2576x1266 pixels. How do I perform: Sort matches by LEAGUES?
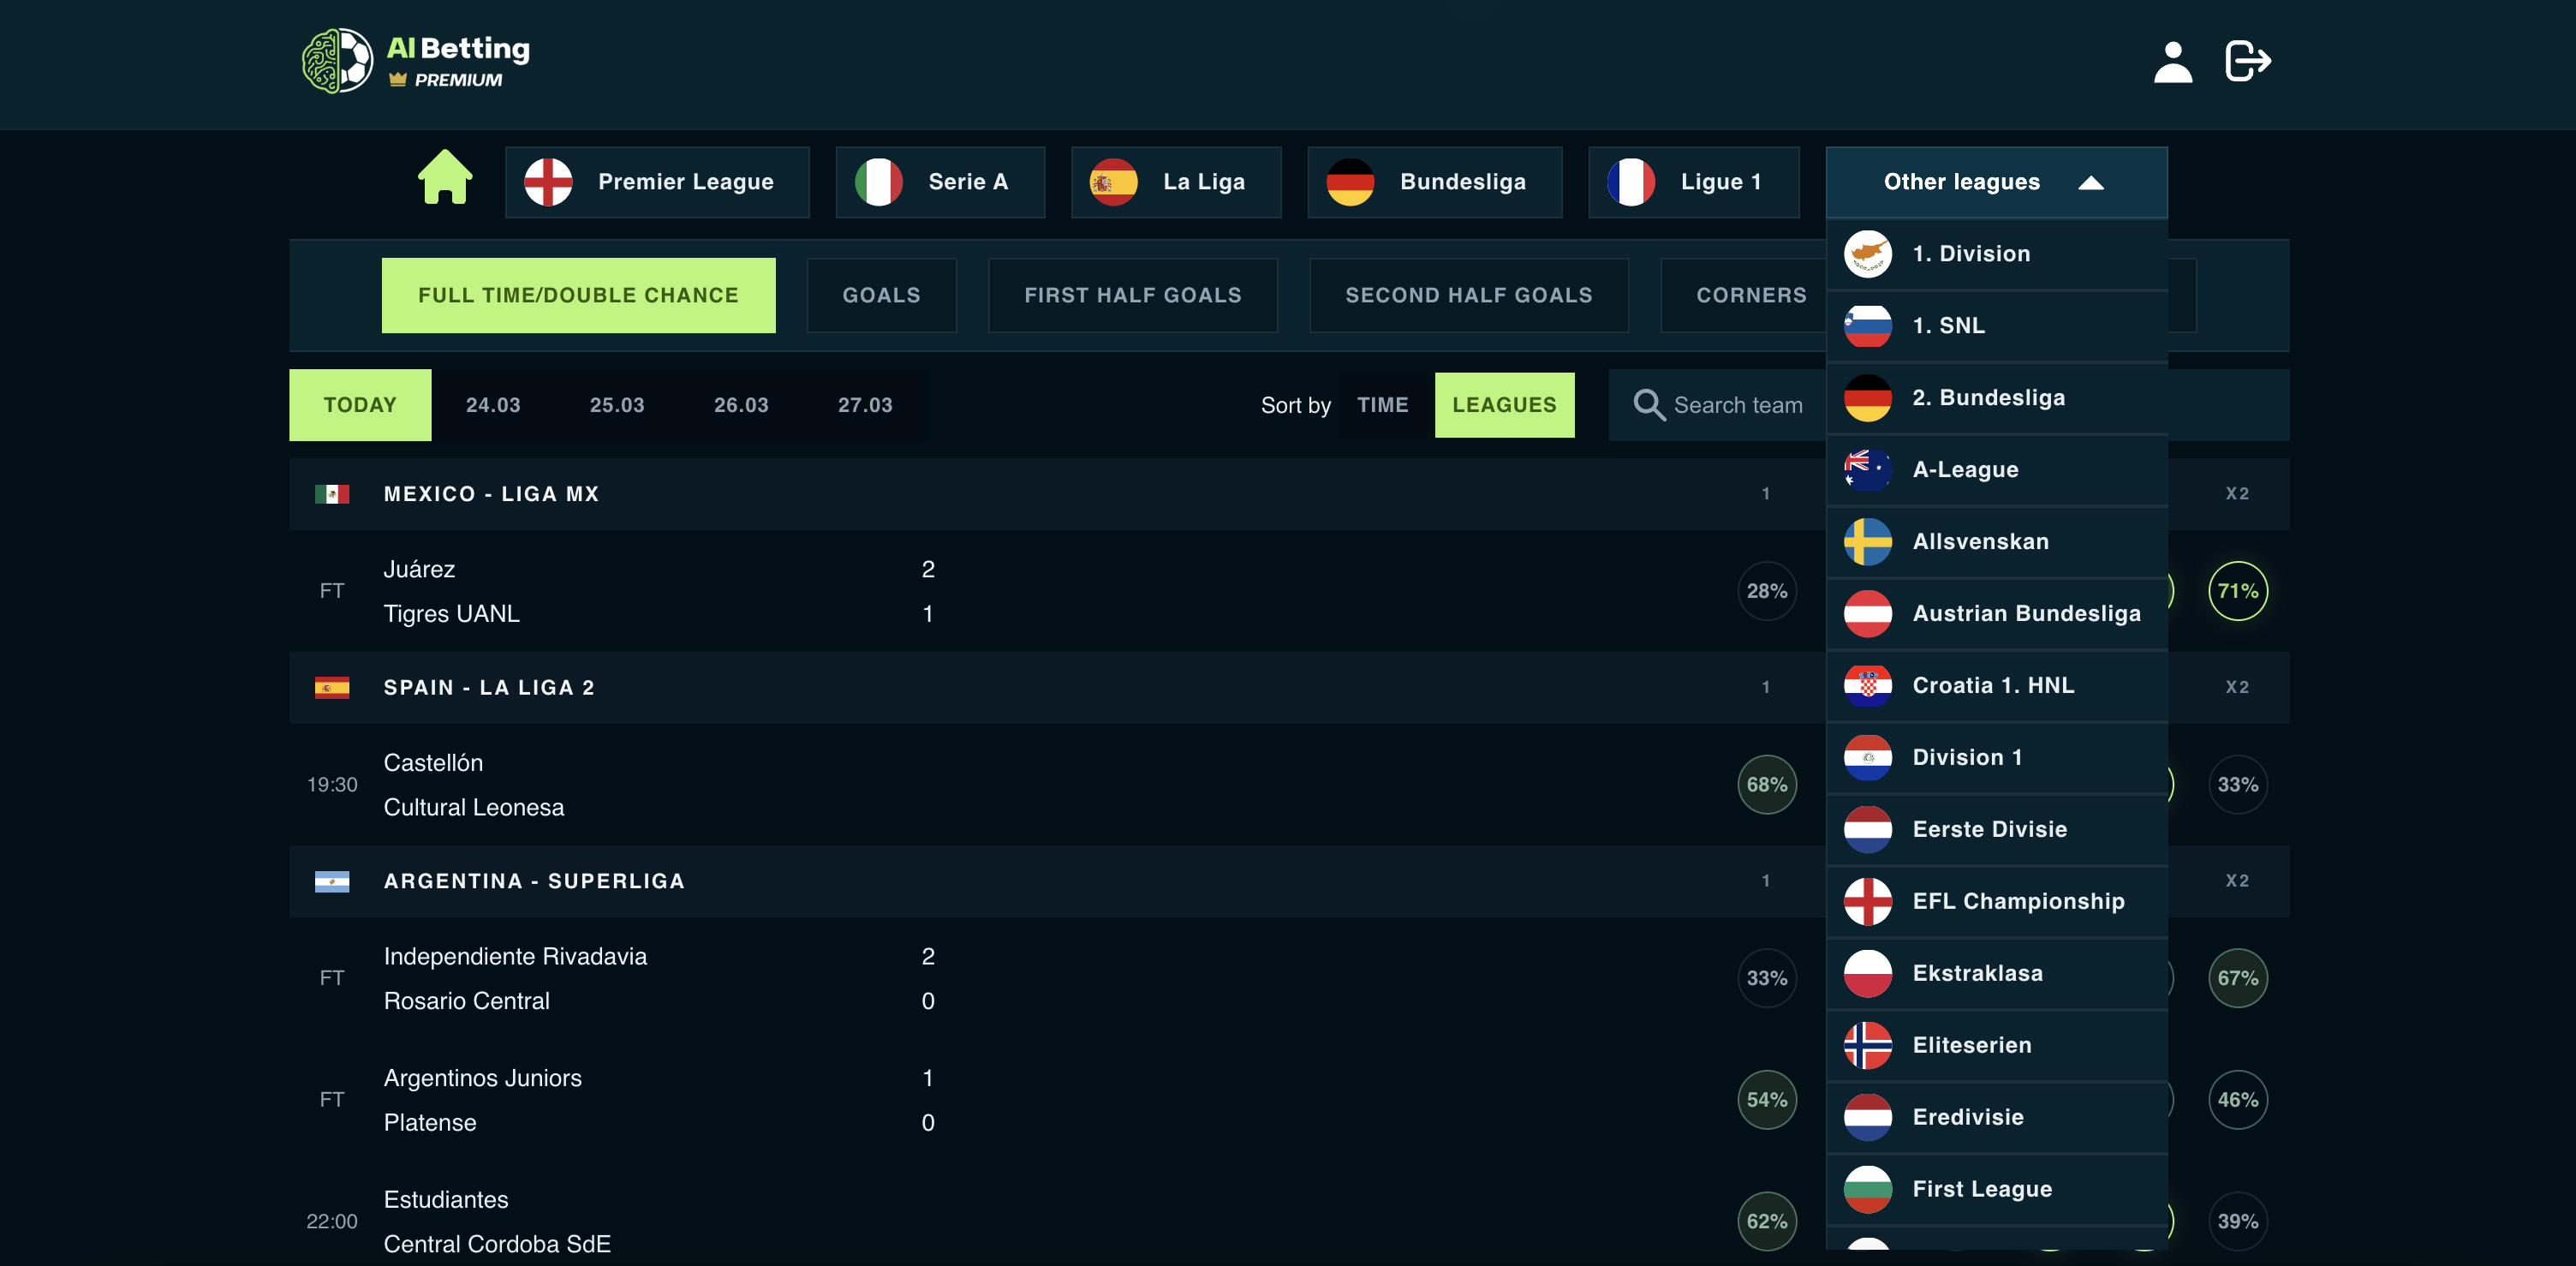tap(1503, 405)
